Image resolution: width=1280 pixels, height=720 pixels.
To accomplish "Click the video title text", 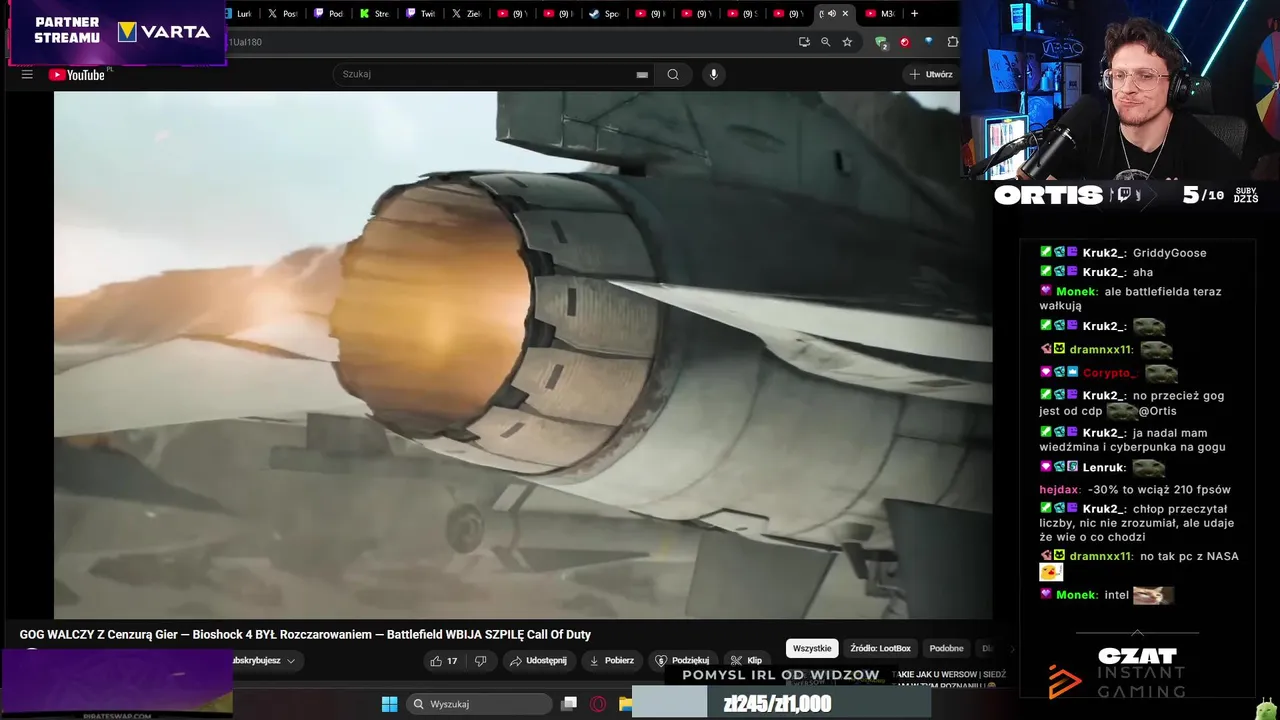I will point(305,634).
